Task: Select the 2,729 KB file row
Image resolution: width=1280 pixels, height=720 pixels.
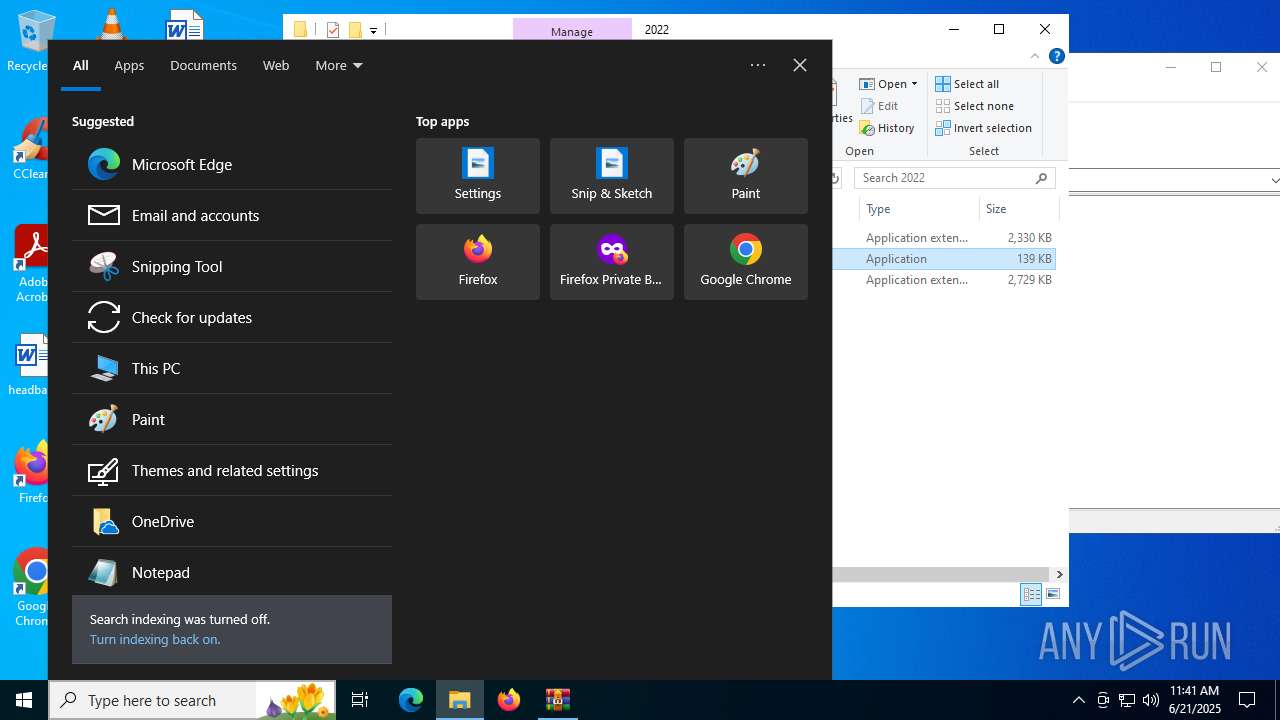Action: point(944,280)
